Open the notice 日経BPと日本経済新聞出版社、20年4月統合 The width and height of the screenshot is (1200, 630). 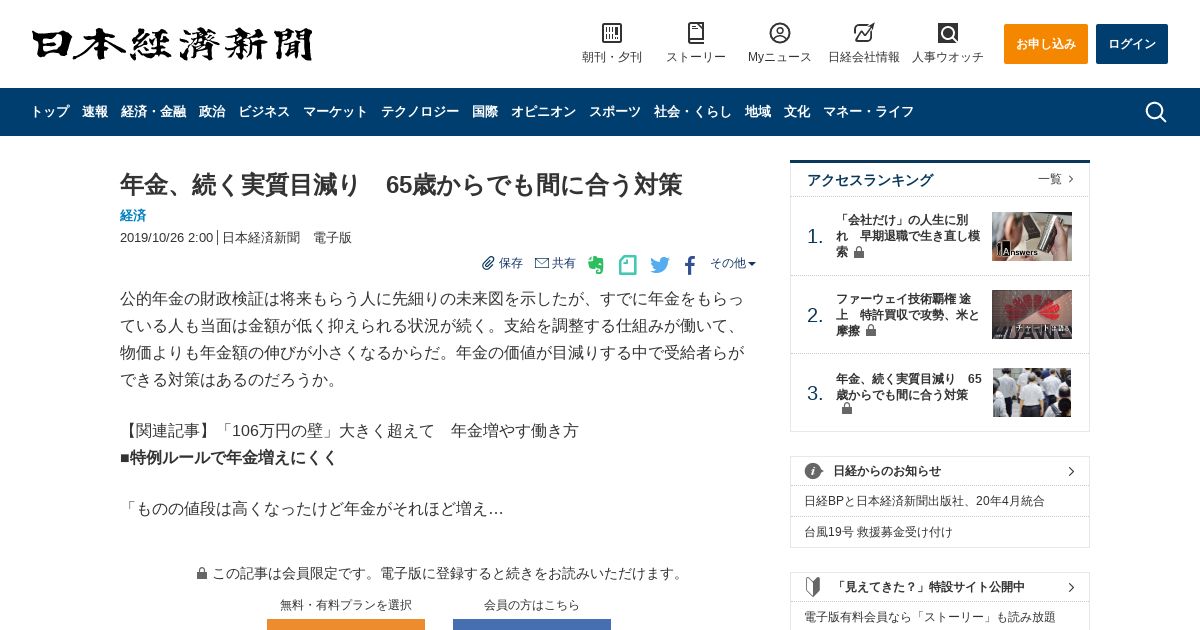(x=924, y=501)
